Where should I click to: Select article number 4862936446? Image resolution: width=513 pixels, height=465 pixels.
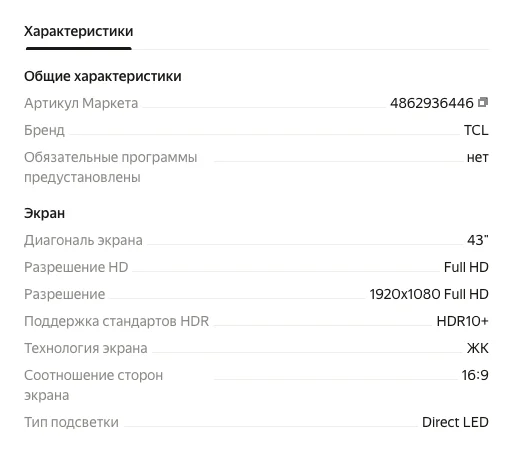(432, 103)
